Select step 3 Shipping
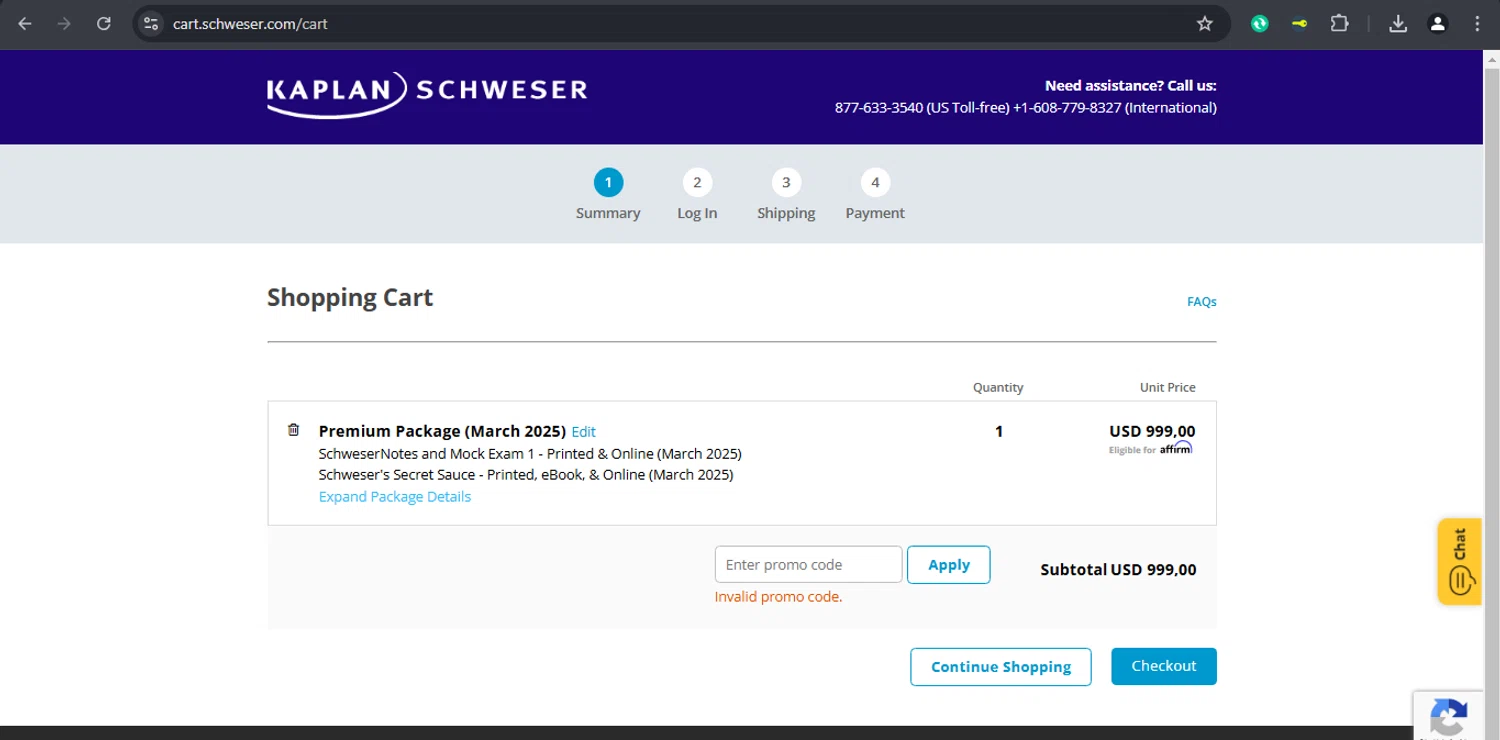This screenshot has width=1500, height=740. pyautogui.click(x=786, y=195)
